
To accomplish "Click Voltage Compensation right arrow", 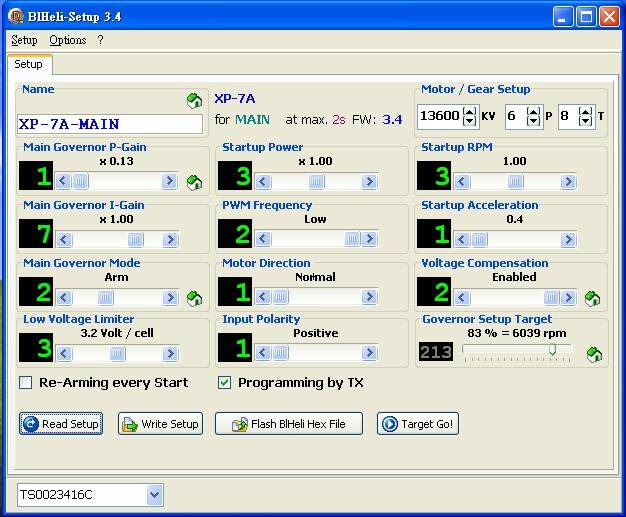I will pyautogui.click(x=568, y=297).
